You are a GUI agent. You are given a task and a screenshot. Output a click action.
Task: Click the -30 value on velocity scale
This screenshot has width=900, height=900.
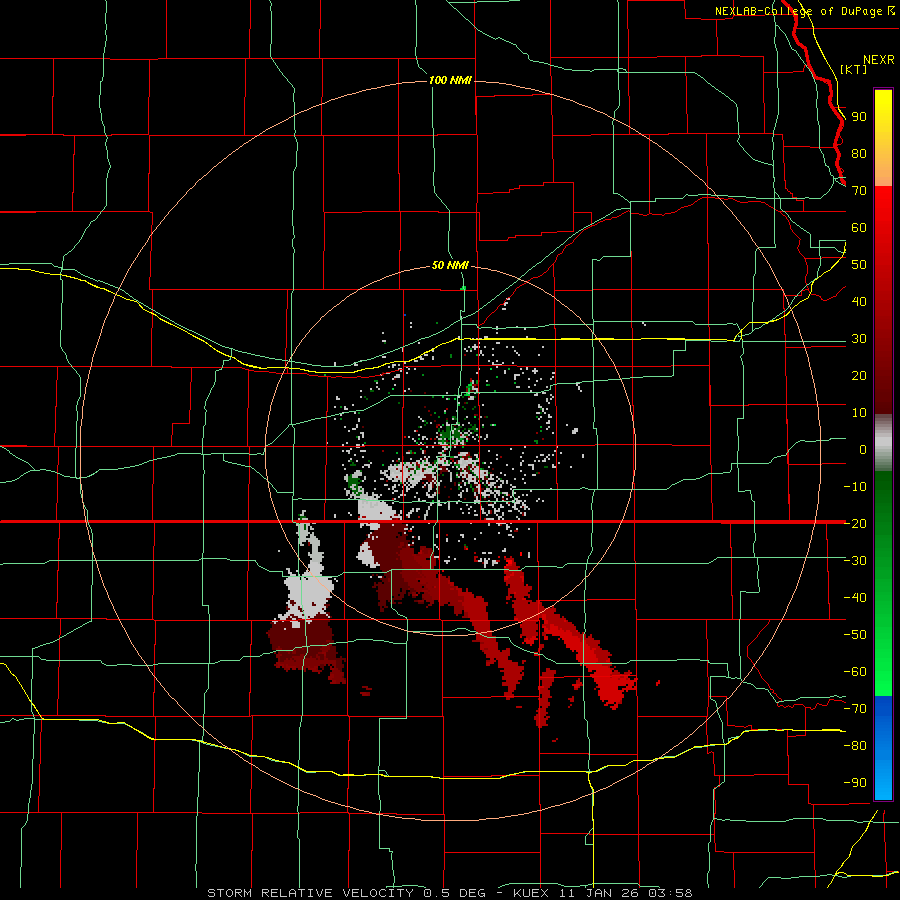[855, 561]
